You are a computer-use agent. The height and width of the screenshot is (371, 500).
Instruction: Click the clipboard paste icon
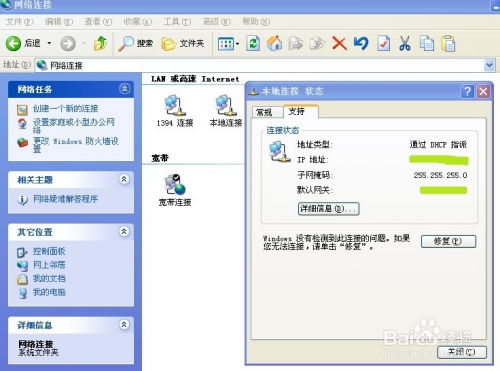pyautogui.click(x=448, y=44)
